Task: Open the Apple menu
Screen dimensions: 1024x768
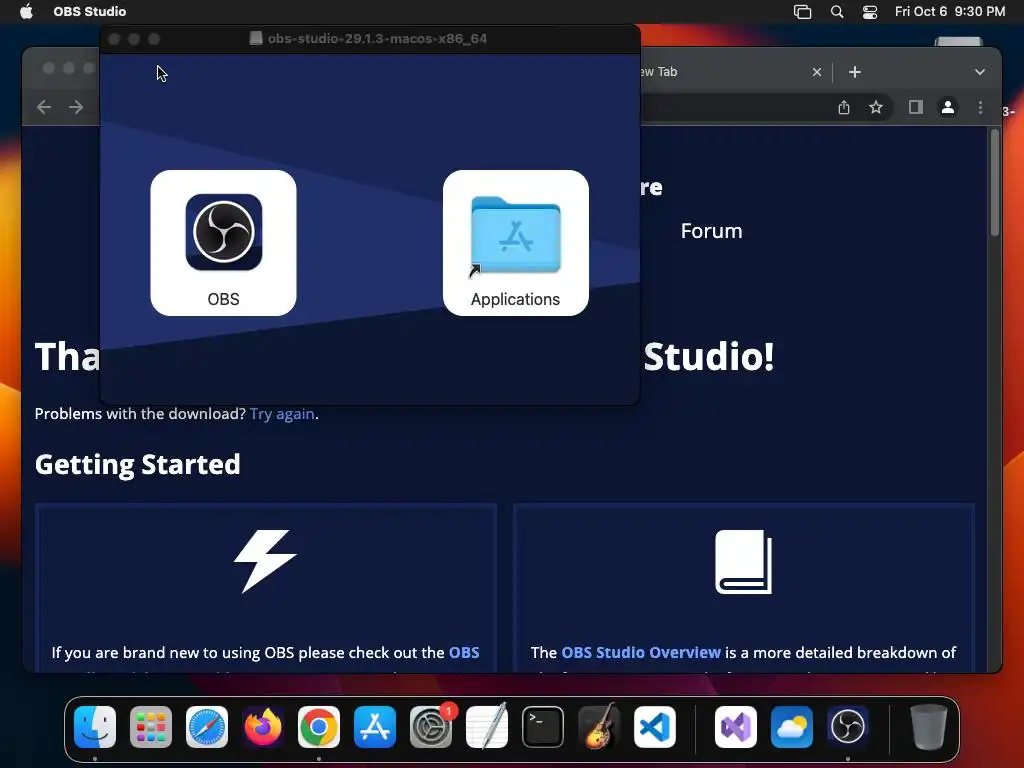Action: point(26,11)
